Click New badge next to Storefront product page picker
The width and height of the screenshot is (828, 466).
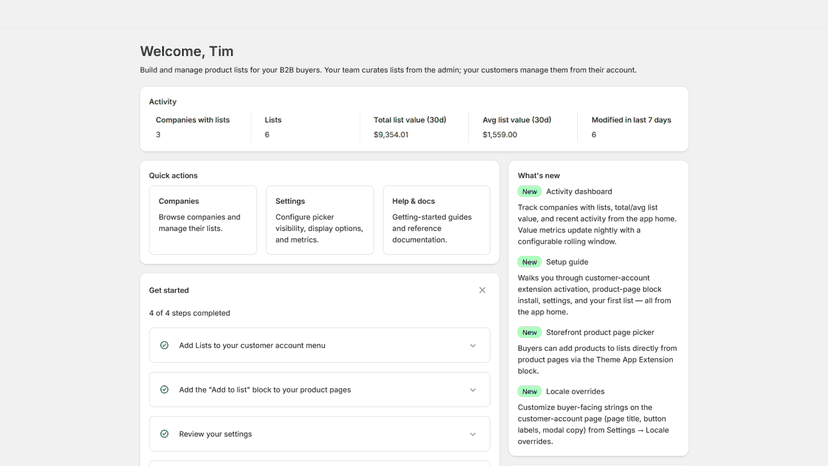point(529,332)
